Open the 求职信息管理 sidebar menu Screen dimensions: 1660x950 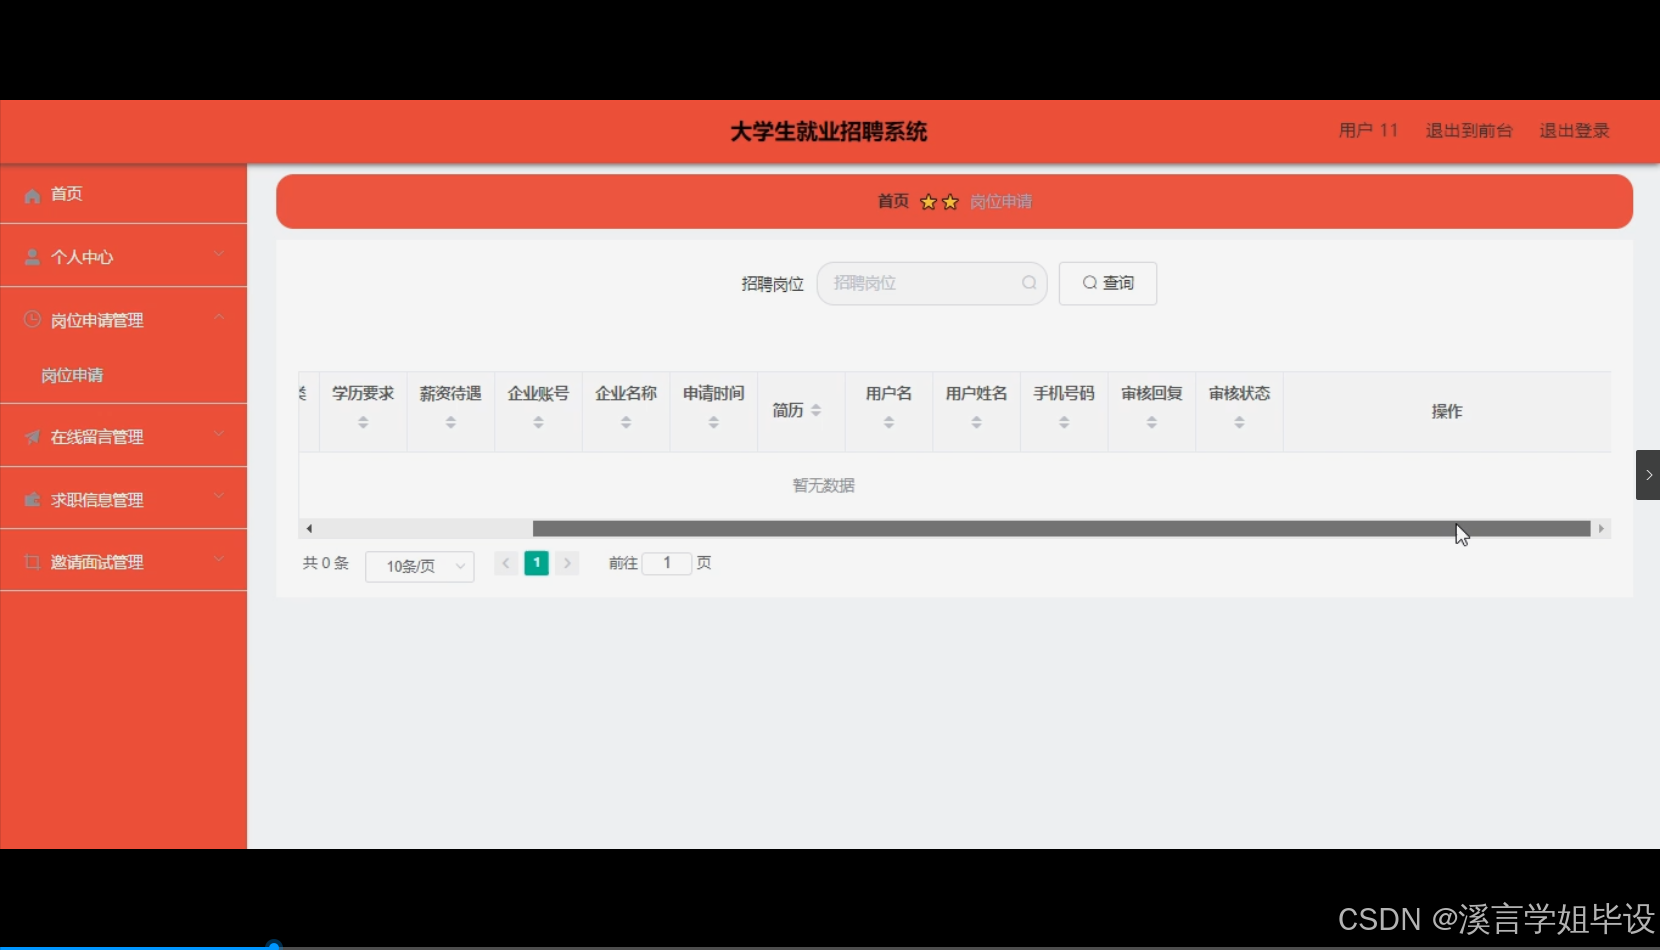pos(123,499)
